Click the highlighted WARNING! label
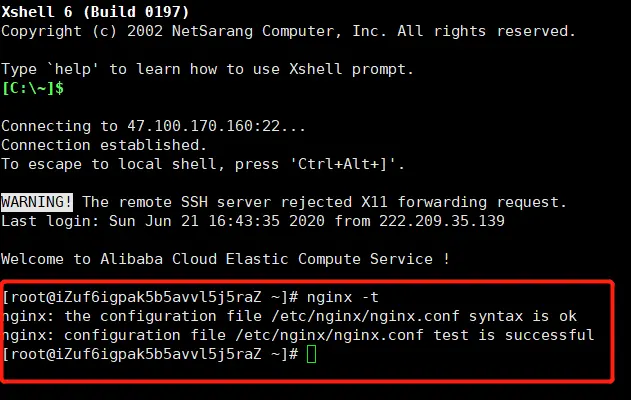 point(37,202)
